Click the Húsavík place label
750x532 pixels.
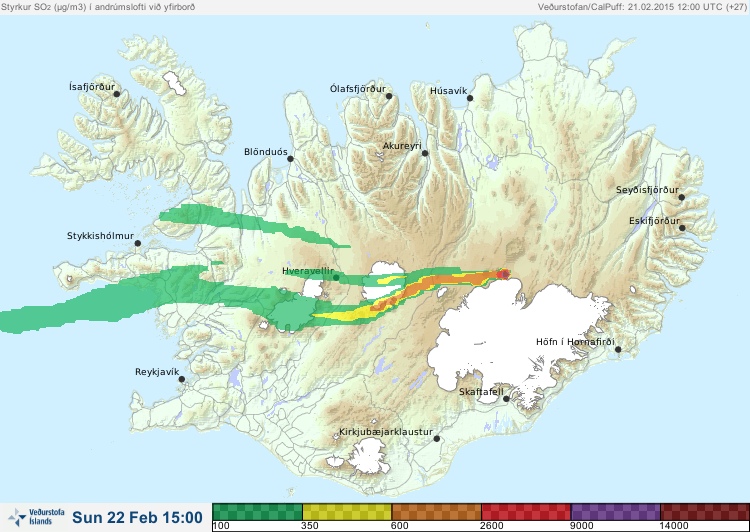tap(449, 90)
